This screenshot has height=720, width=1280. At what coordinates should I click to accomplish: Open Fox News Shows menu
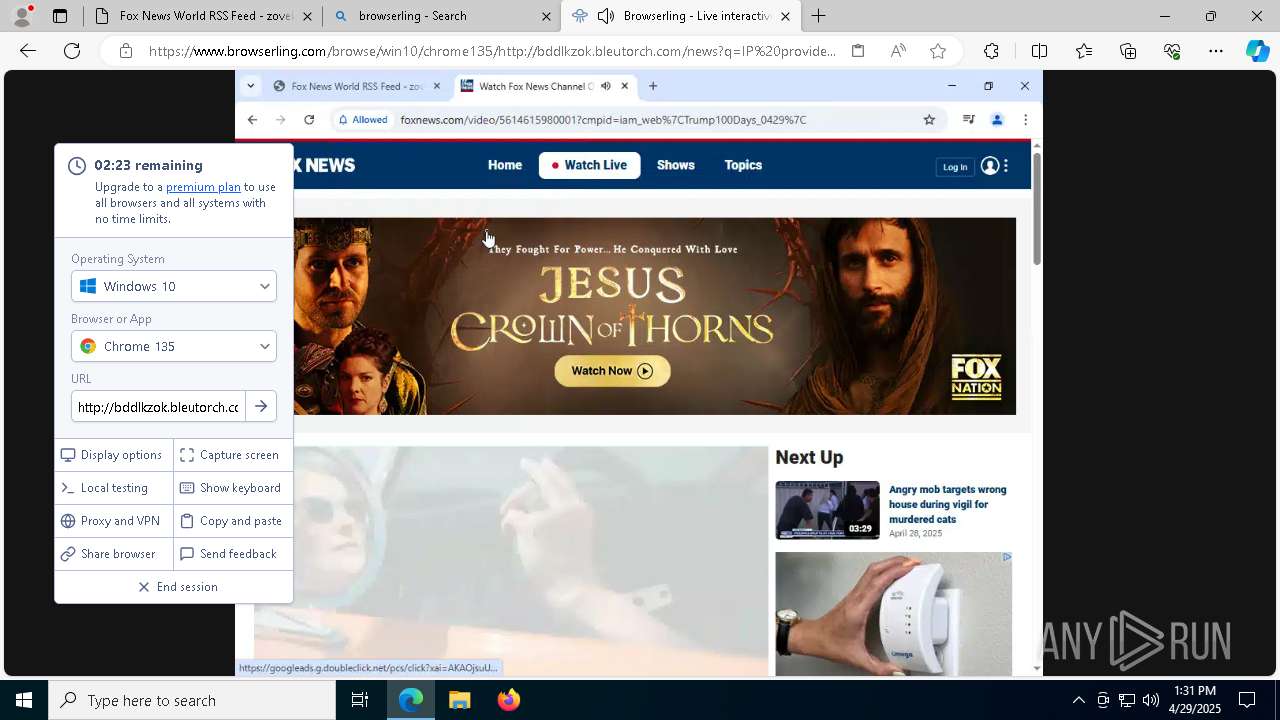pos(676,165)
